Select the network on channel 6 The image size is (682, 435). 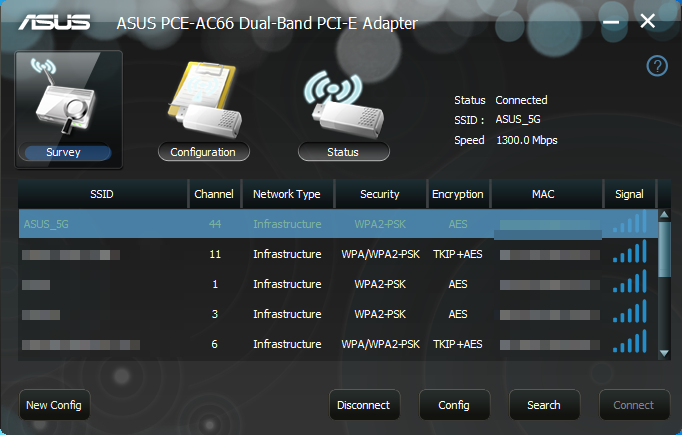338,344
